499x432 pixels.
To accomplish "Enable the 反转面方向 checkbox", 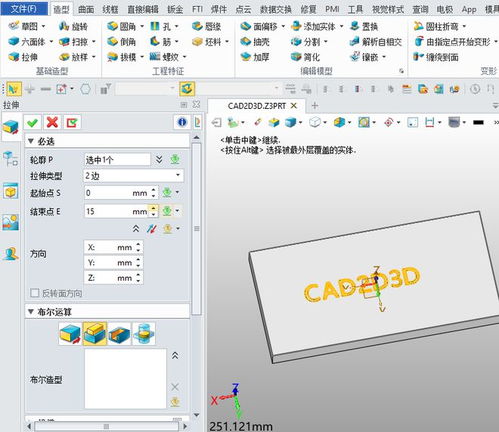I will click(34, 293).
